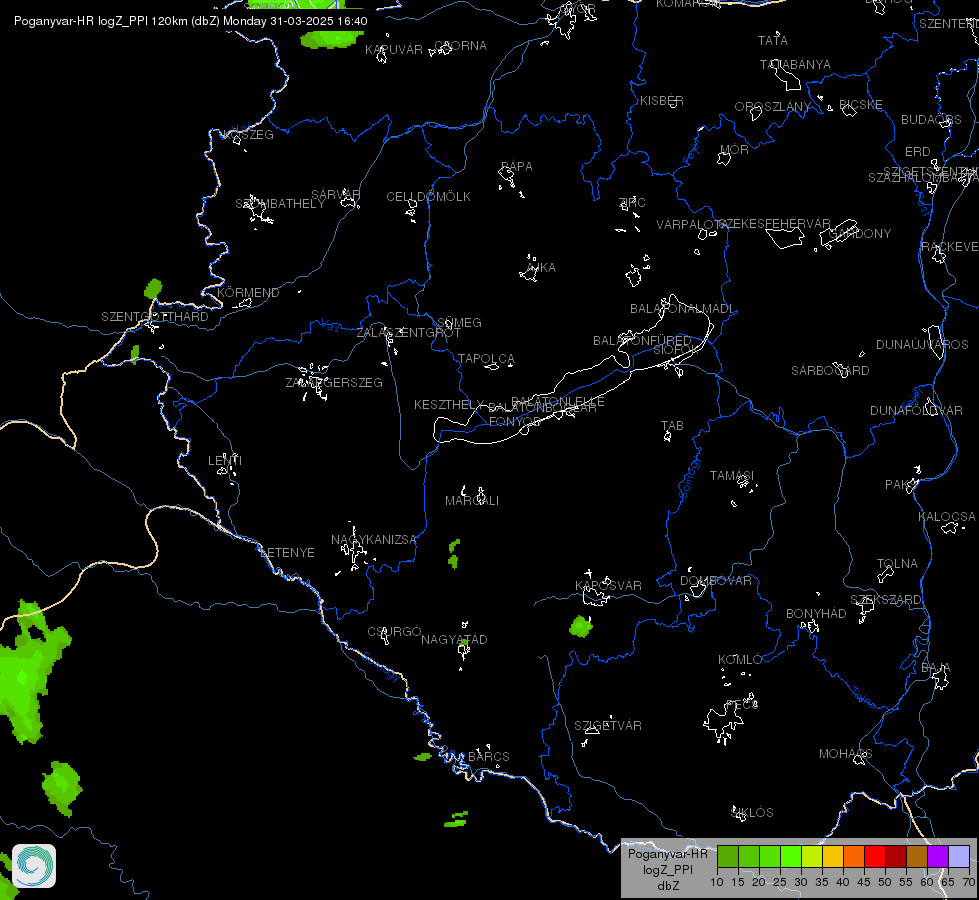Screen dimensions: 979x900
Task: Click the TAMÁSI city label
Action: (x=732, y=476)
